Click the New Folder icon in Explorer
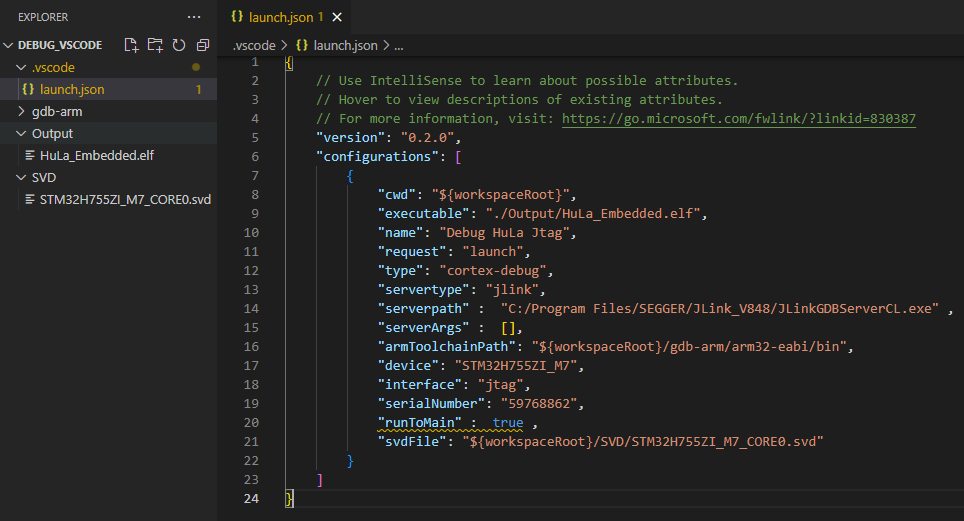Image resolution: width=964 pixels, height=521 pixels. click(155, 45)
